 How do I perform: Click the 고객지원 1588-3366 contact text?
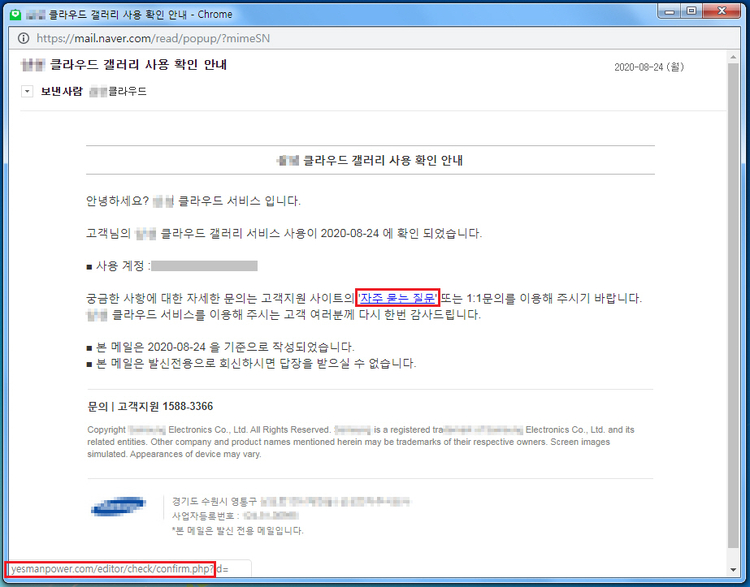[165, 406]
